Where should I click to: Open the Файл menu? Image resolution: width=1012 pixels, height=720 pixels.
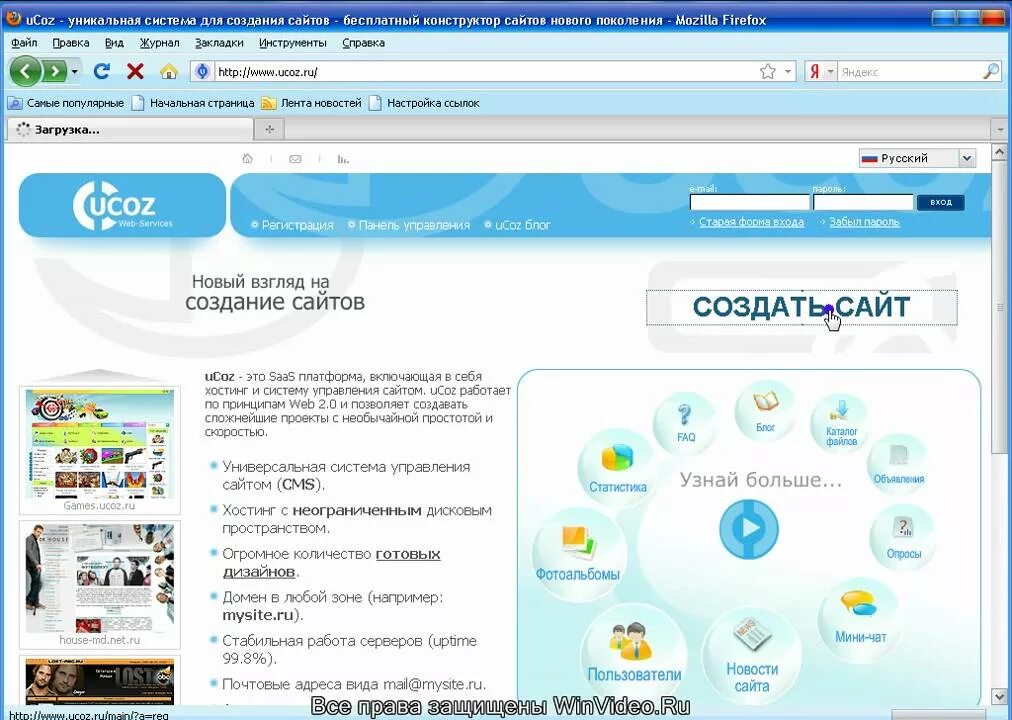coord(25,43)
